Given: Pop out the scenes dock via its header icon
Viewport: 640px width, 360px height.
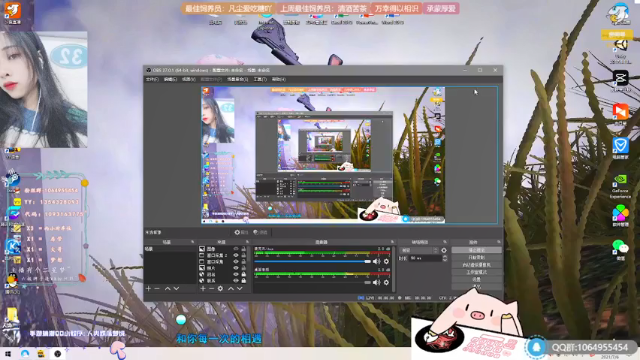Looking at the screenshot, I should pos(193,242).
